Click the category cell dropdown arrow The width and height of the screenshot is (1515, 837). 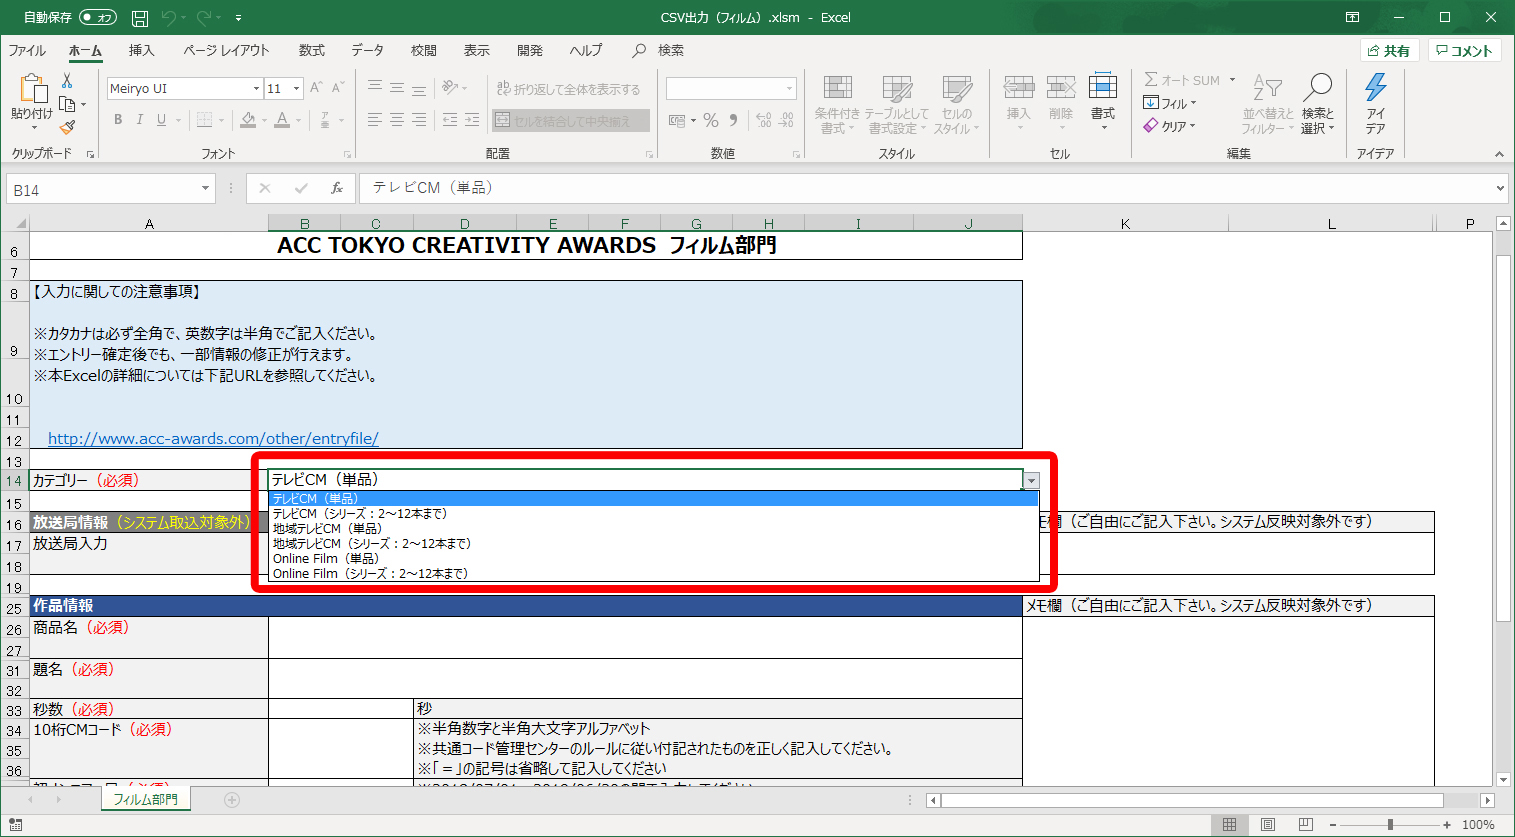coord(1031,481)
